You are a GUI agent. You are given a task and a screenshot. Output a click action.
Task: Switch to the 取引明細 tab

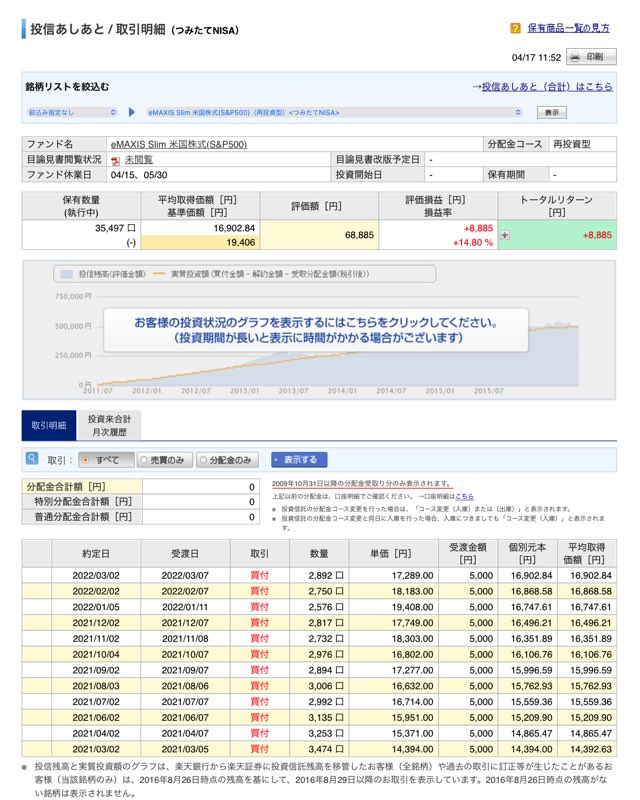click(48, 425)
